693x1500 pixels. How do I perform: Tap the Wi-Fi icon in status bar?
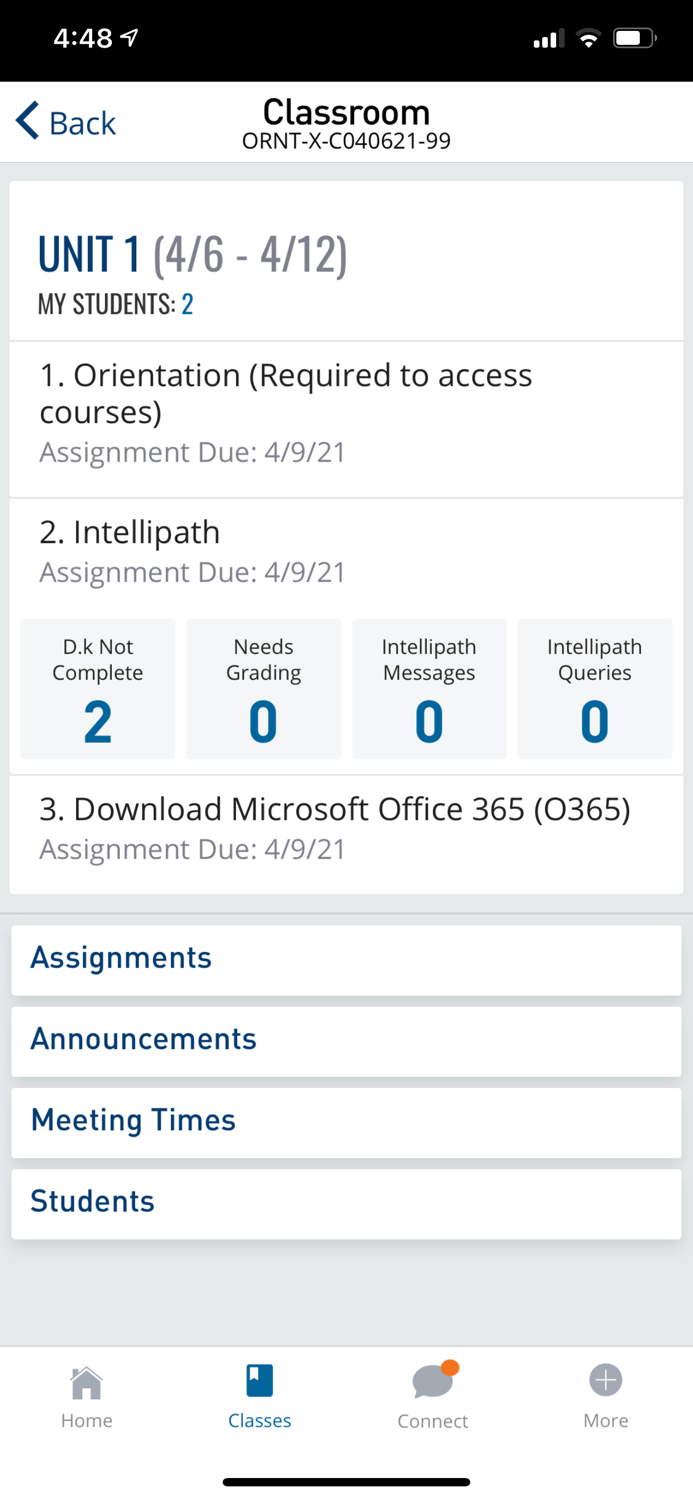588,37
